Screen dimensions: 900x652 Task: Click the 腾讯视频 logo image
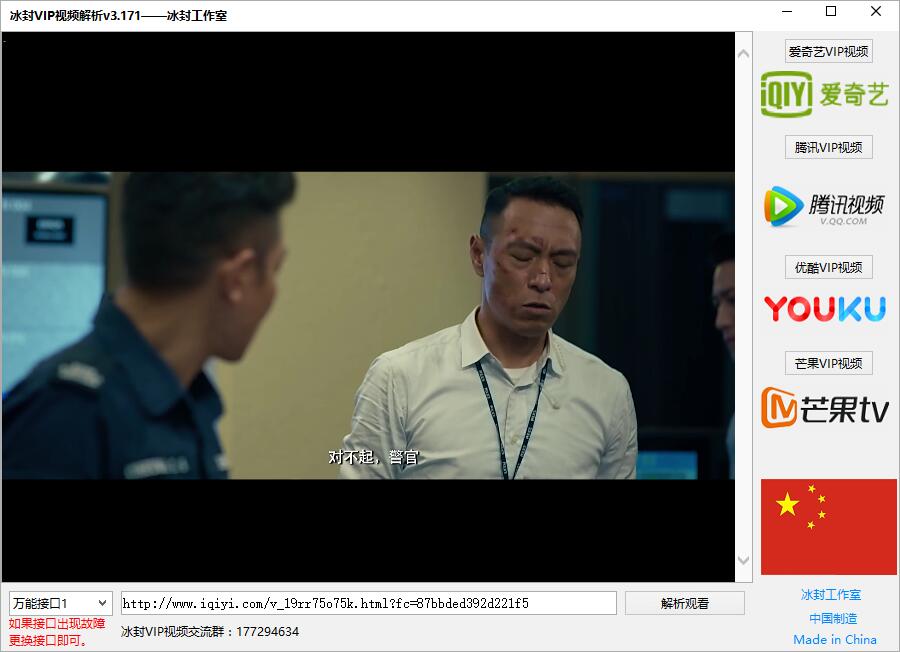(x=824, y=206)
